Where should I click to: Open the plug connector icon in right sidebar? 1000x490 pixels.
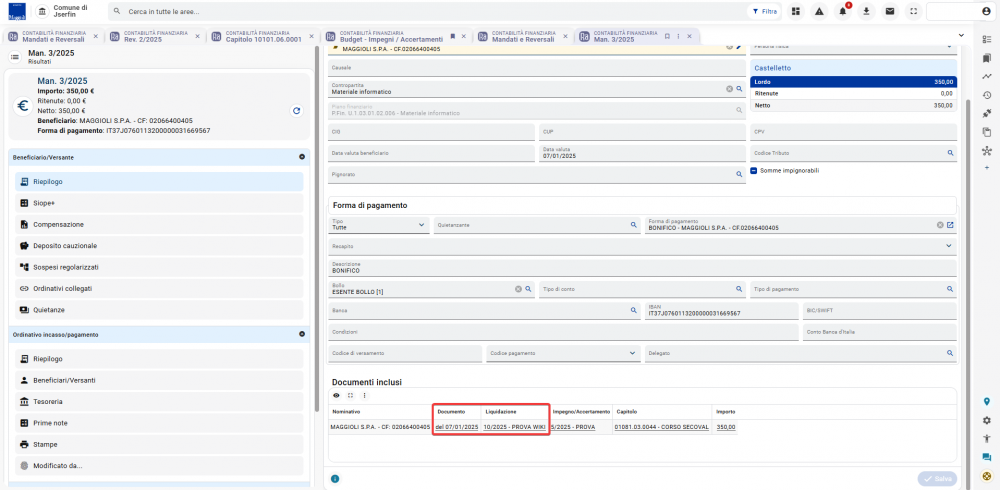[987, 114]
